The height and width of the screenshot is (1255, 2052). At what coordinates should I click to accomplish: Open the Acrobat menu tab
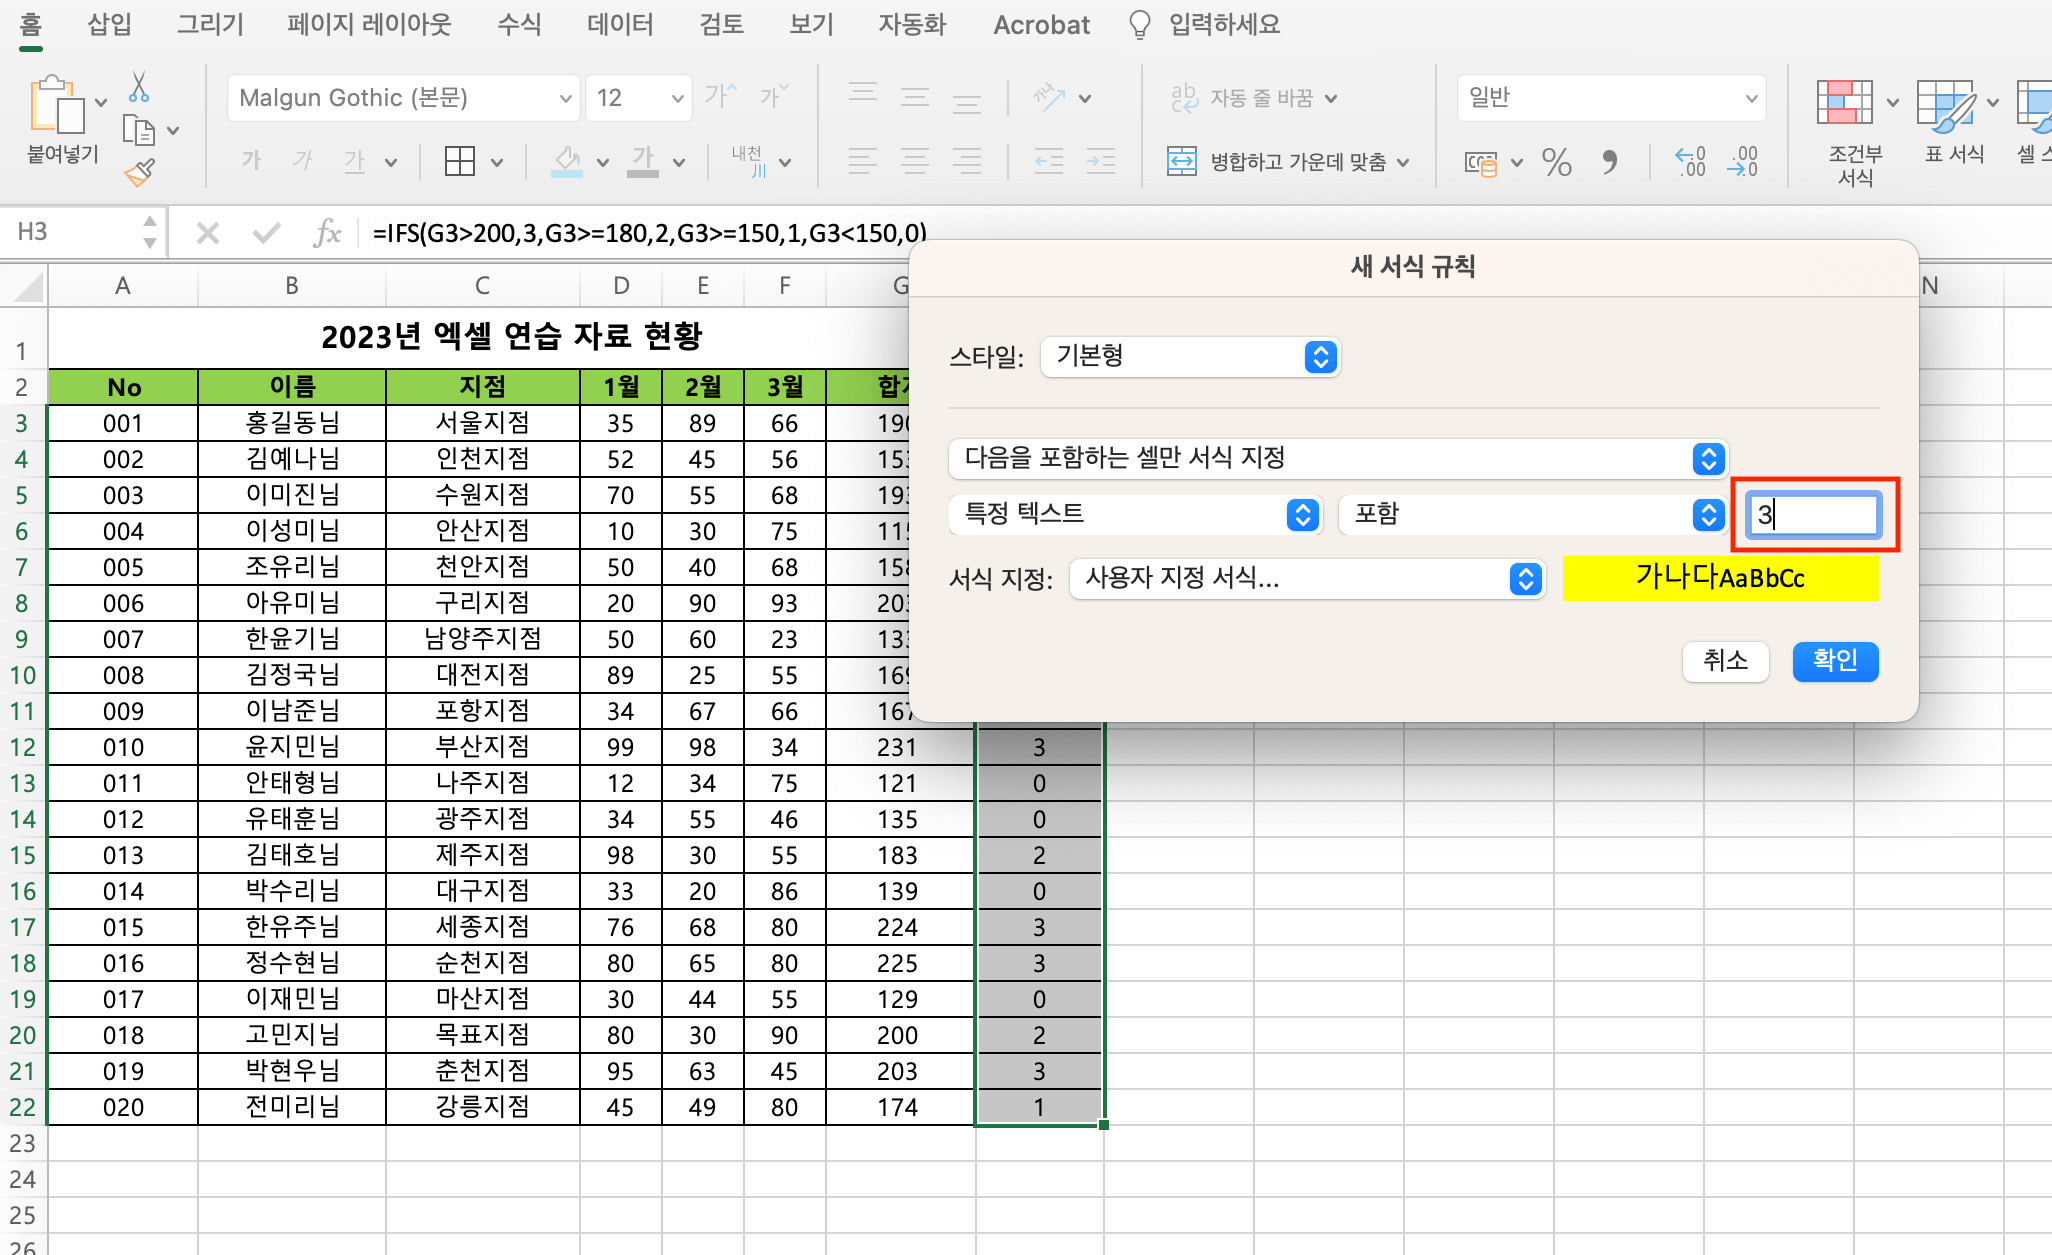(x=1041, y=24)
